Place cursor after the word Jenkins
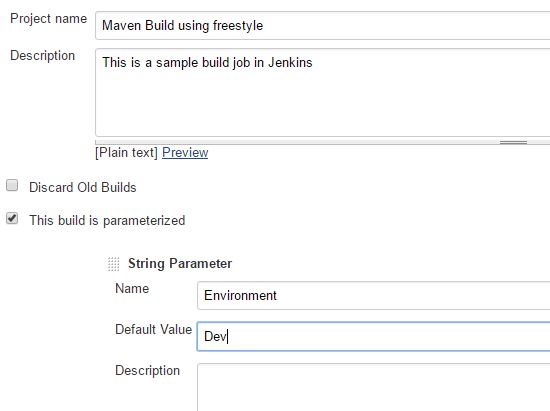550x411 pixels. click(x=313, y=62)
